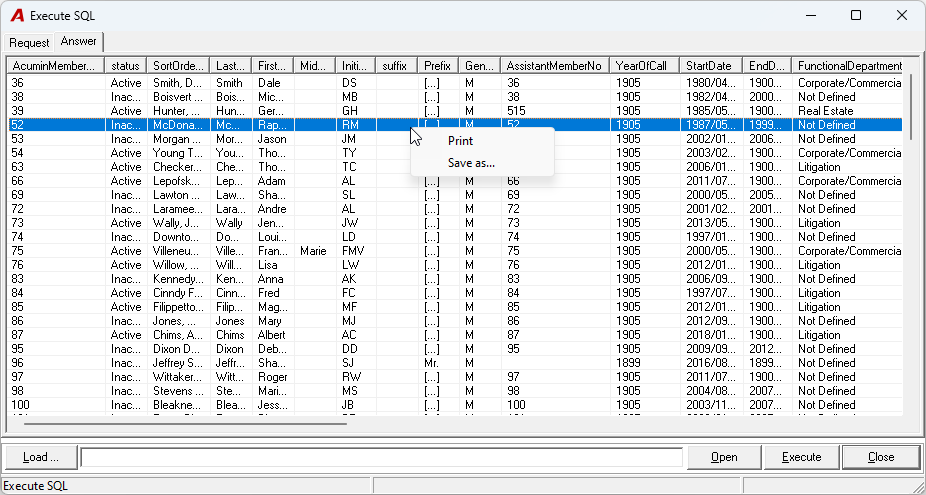
Task: Click the application logo icon in title bar
Action: point(17,15)
